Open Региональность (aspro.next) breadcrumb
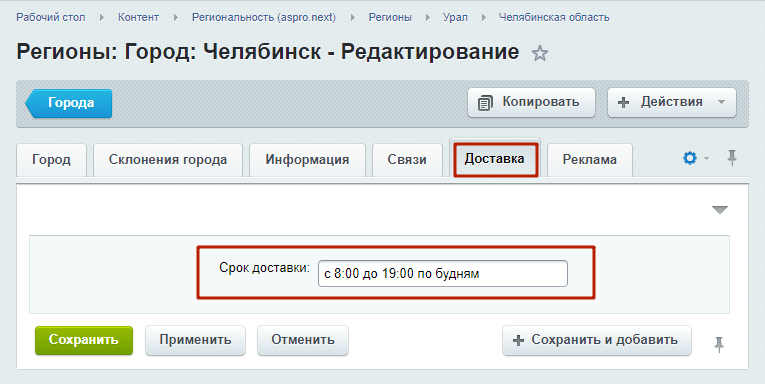The height and width of the screenshot is (384, 765). [x=264, y=18]
